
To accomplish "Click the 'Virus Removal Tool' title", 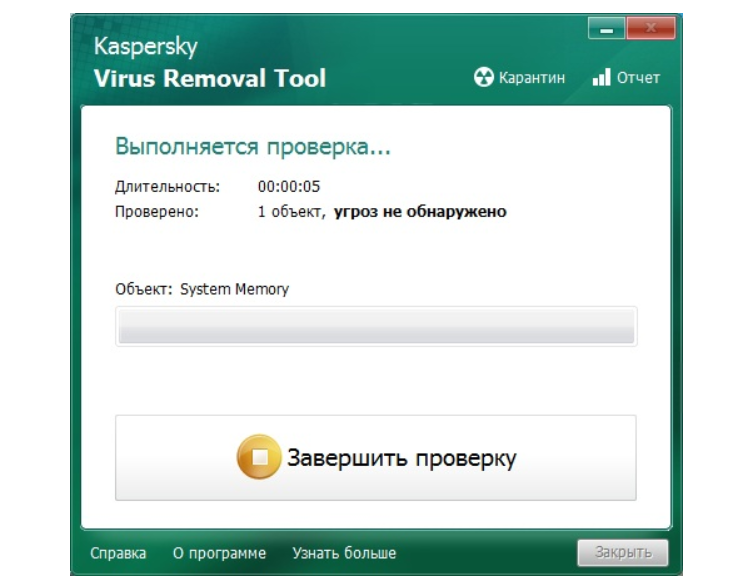I will 210,78.
